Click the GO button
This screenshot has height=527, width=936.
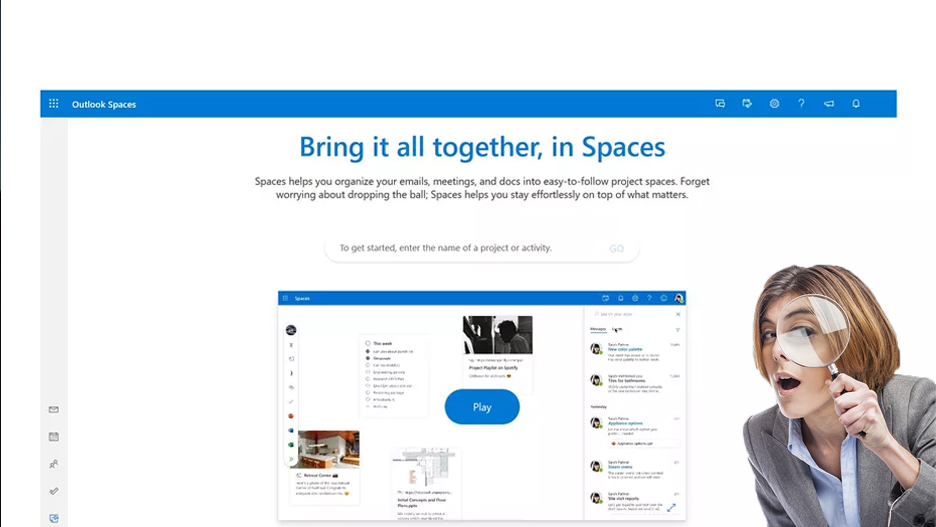(617, 248)
